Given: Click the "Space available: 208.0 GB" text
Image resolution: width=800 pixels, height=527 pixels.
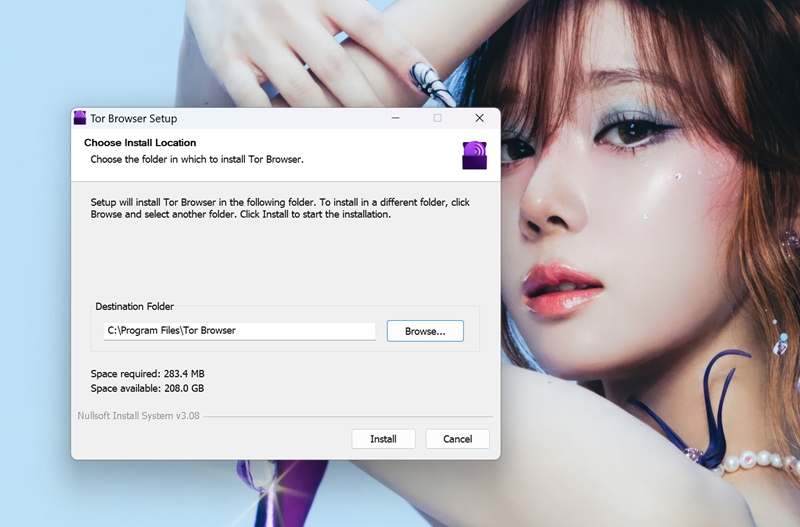Looking at the screenshot, I should point(147,388).
